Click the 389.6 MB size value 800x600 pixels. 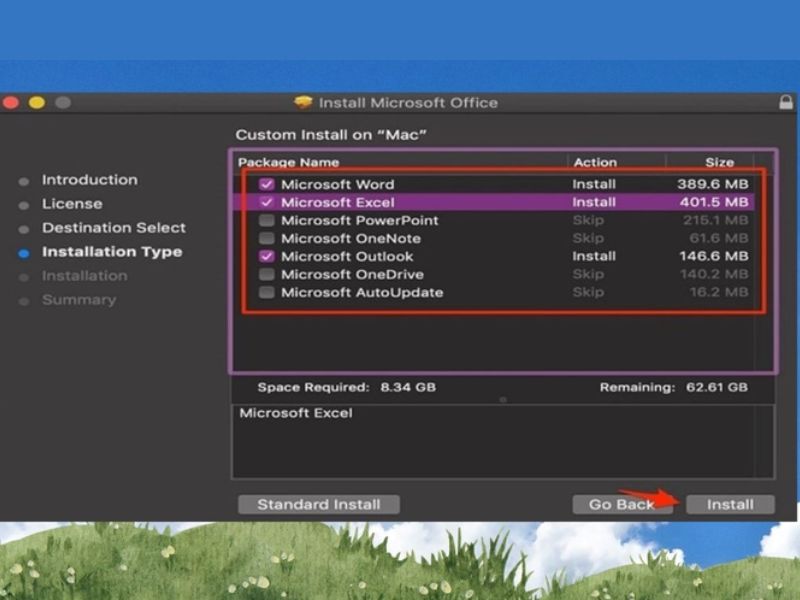point(713,184)
